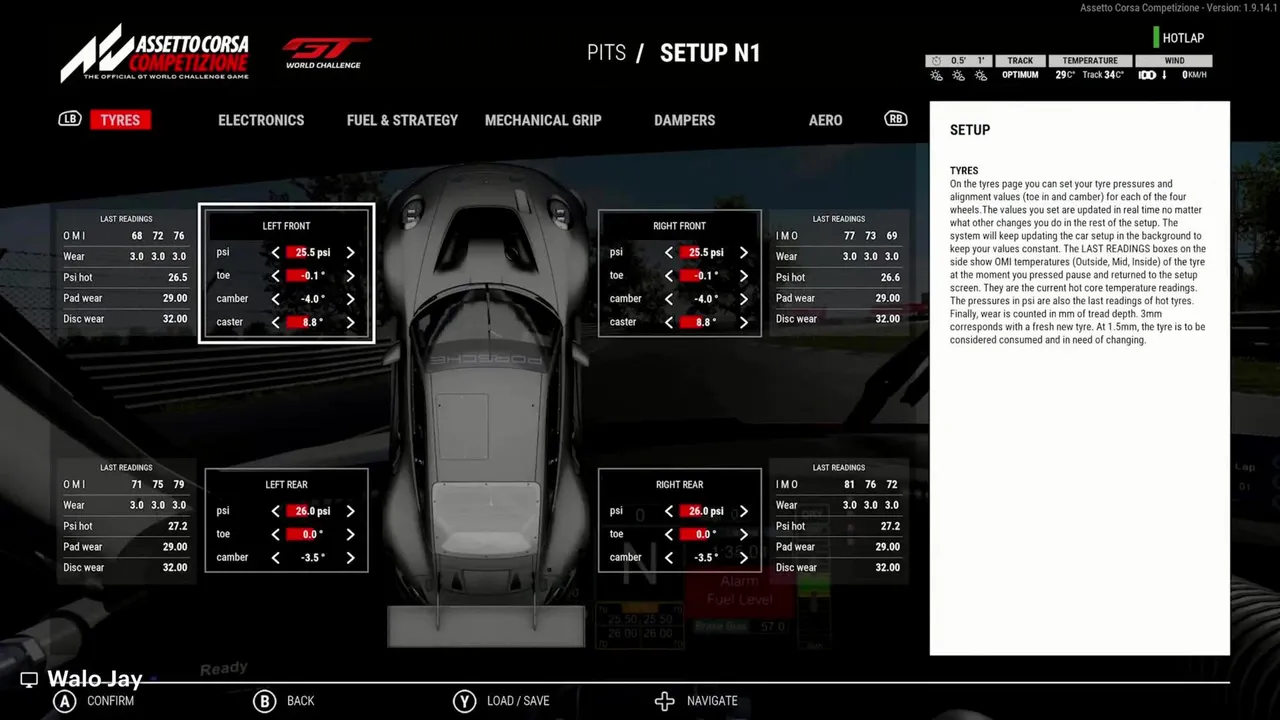Click the HOTLAP session indicator
The width and height of the screenshot is (1280, 720).
point(1180,38)
